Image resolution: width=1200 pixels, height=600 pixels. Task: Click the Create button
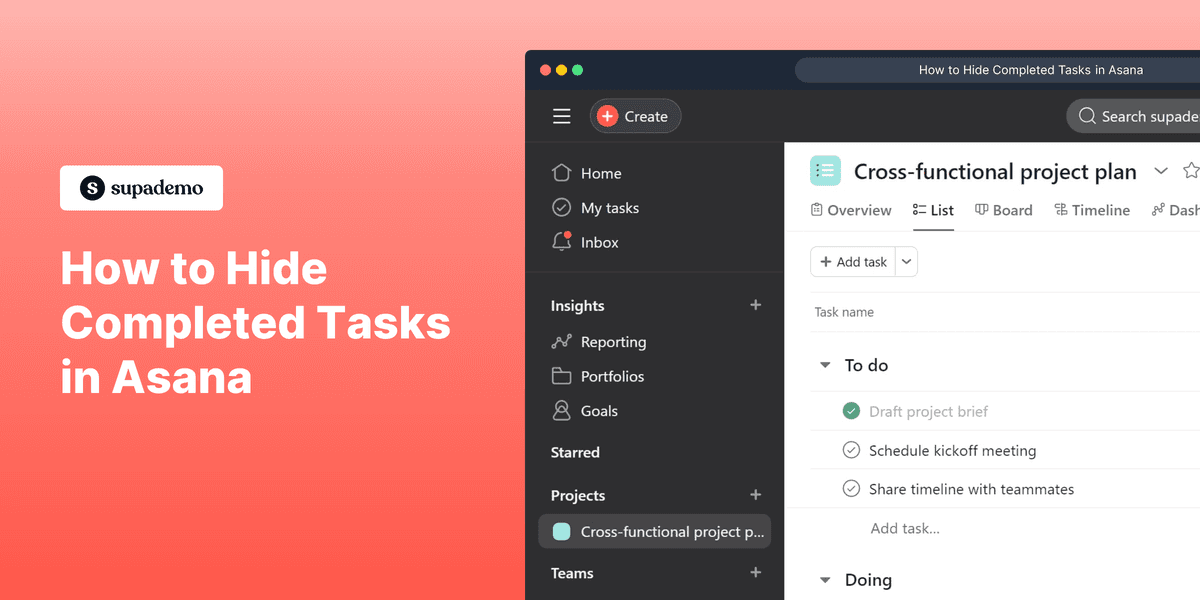click(635, 115)
